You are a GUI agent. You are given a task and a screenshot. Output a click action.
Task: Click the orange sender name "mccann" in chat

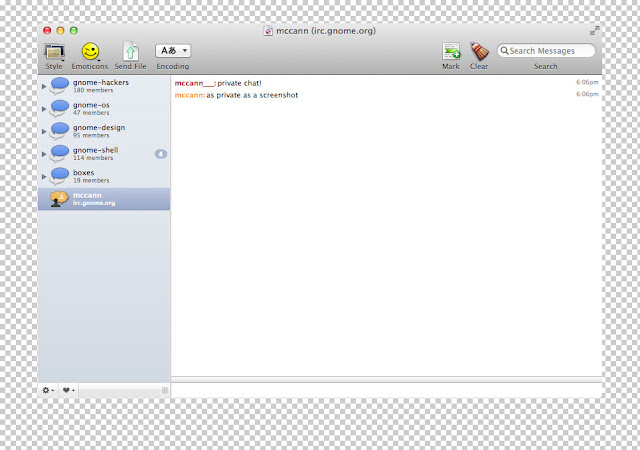[189, 95]
